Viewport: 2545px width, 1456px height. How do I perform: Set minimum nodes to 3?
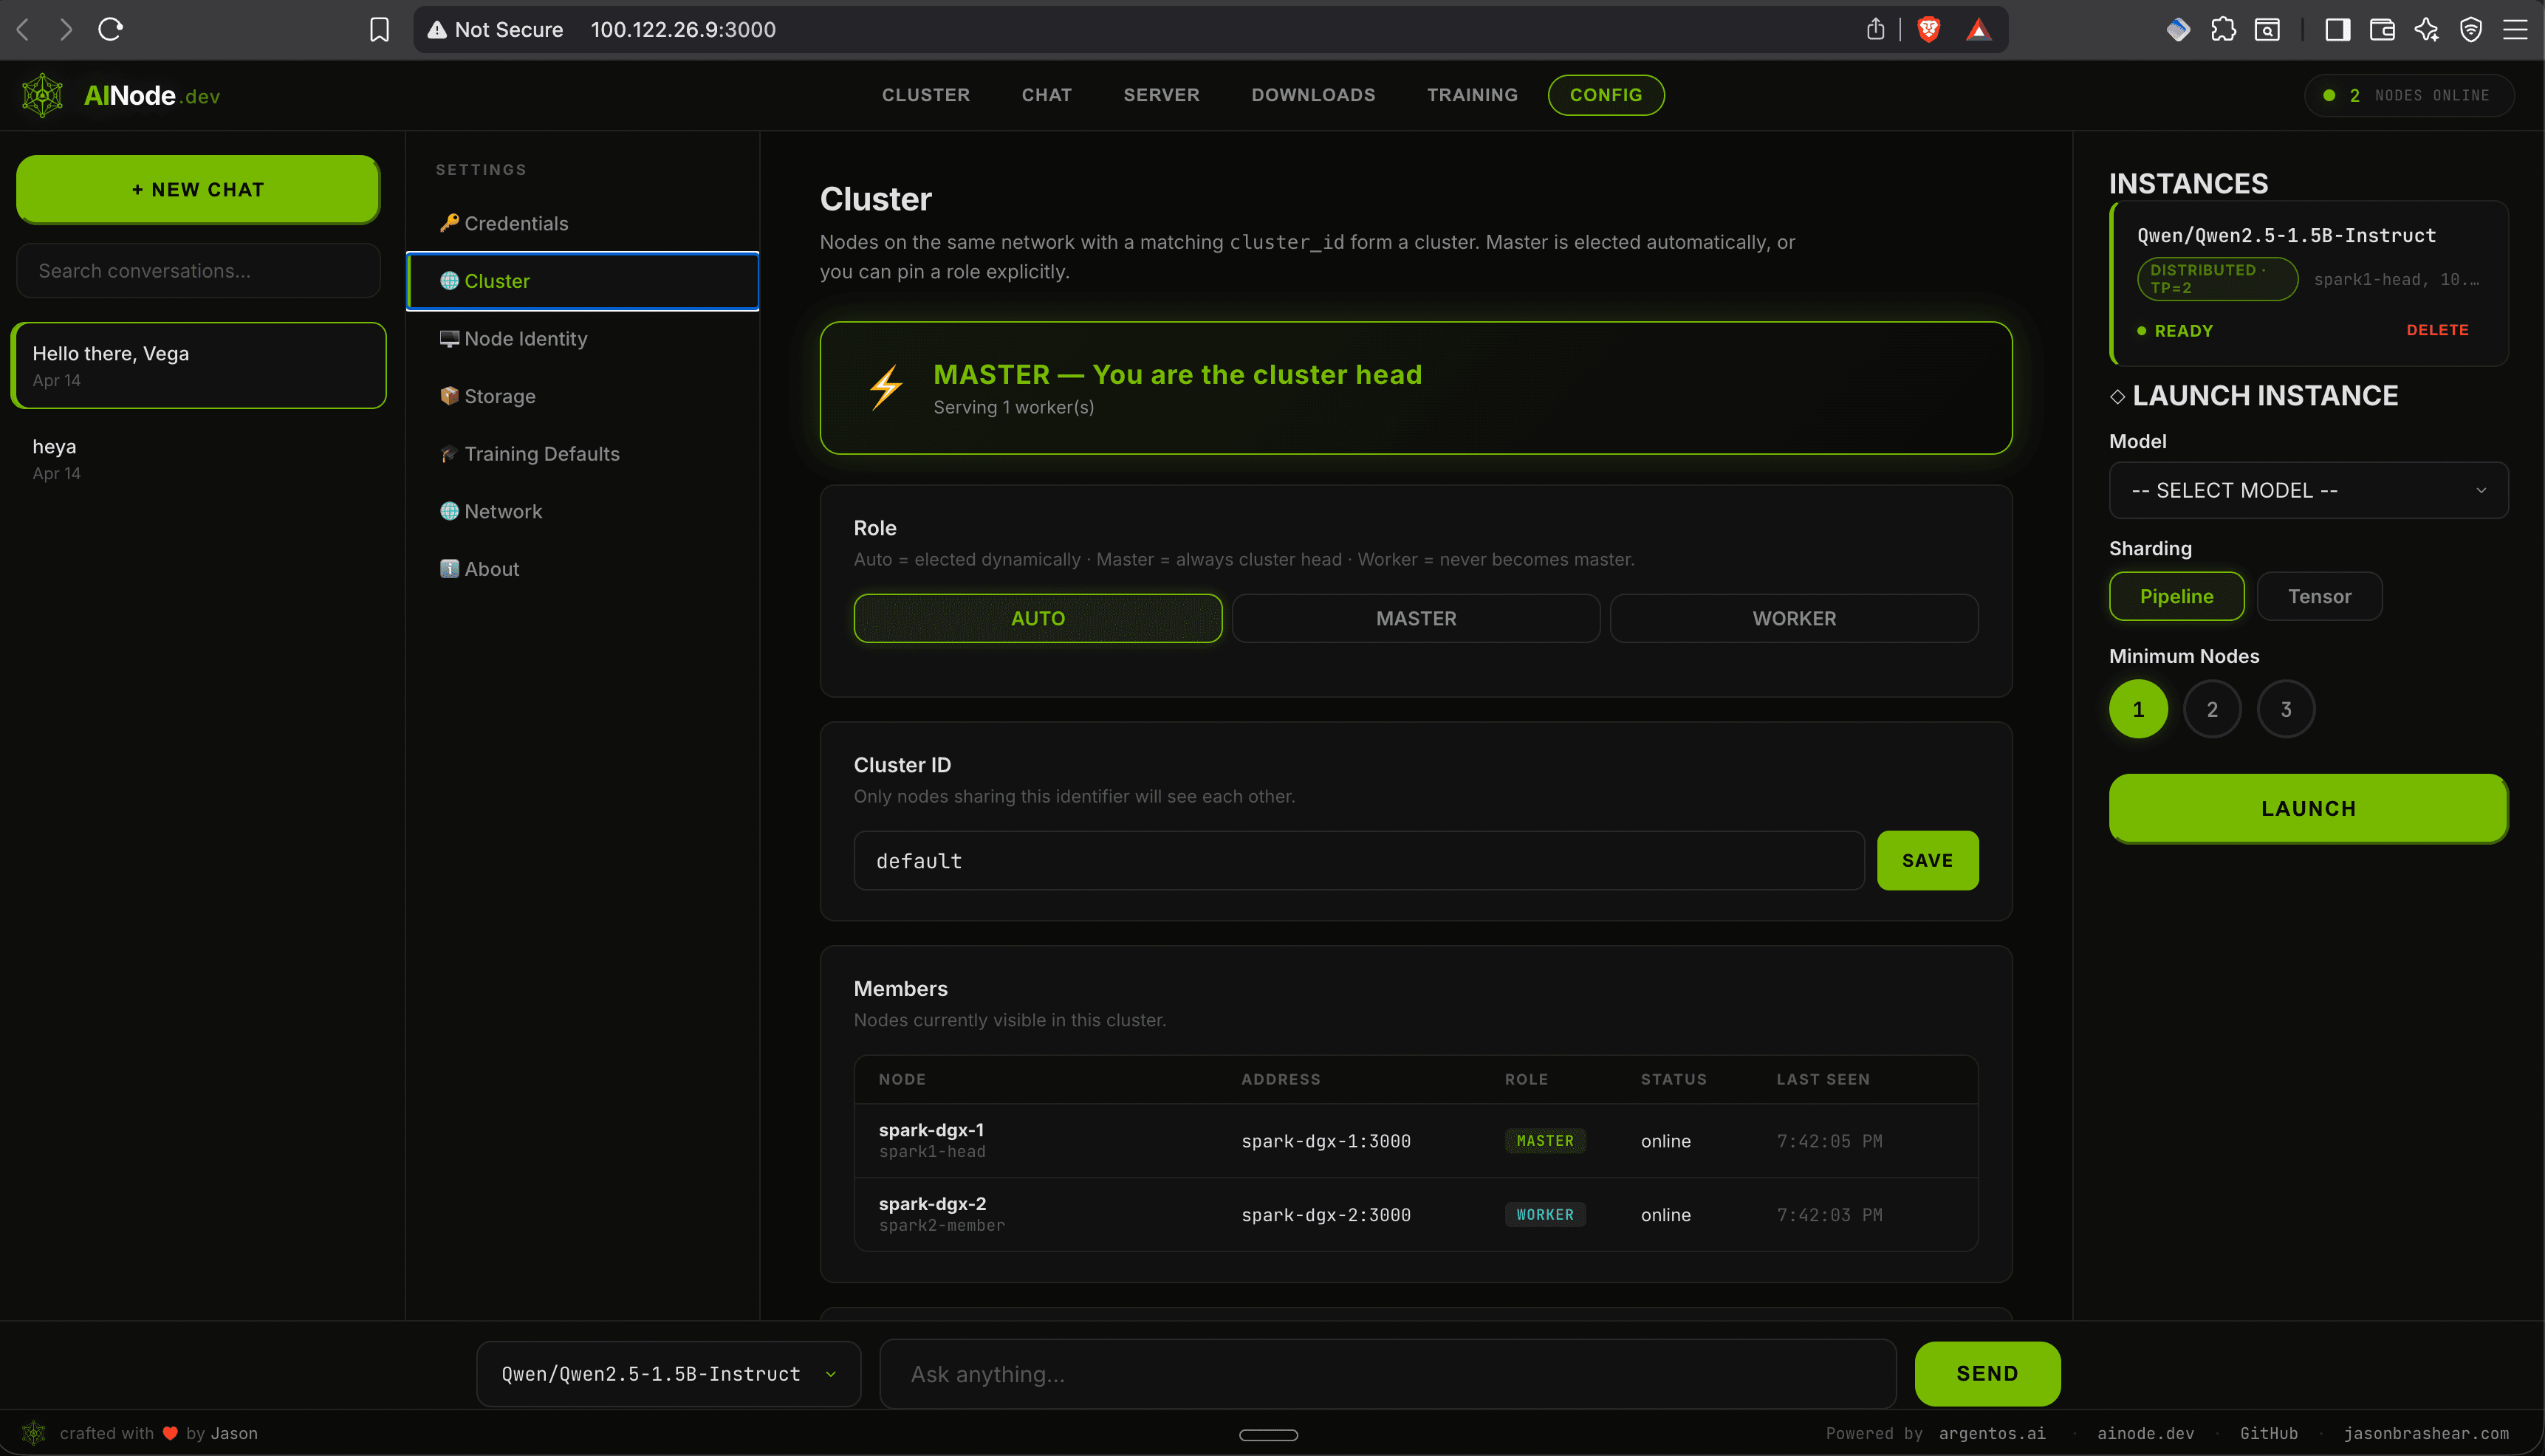[2286, 709]
